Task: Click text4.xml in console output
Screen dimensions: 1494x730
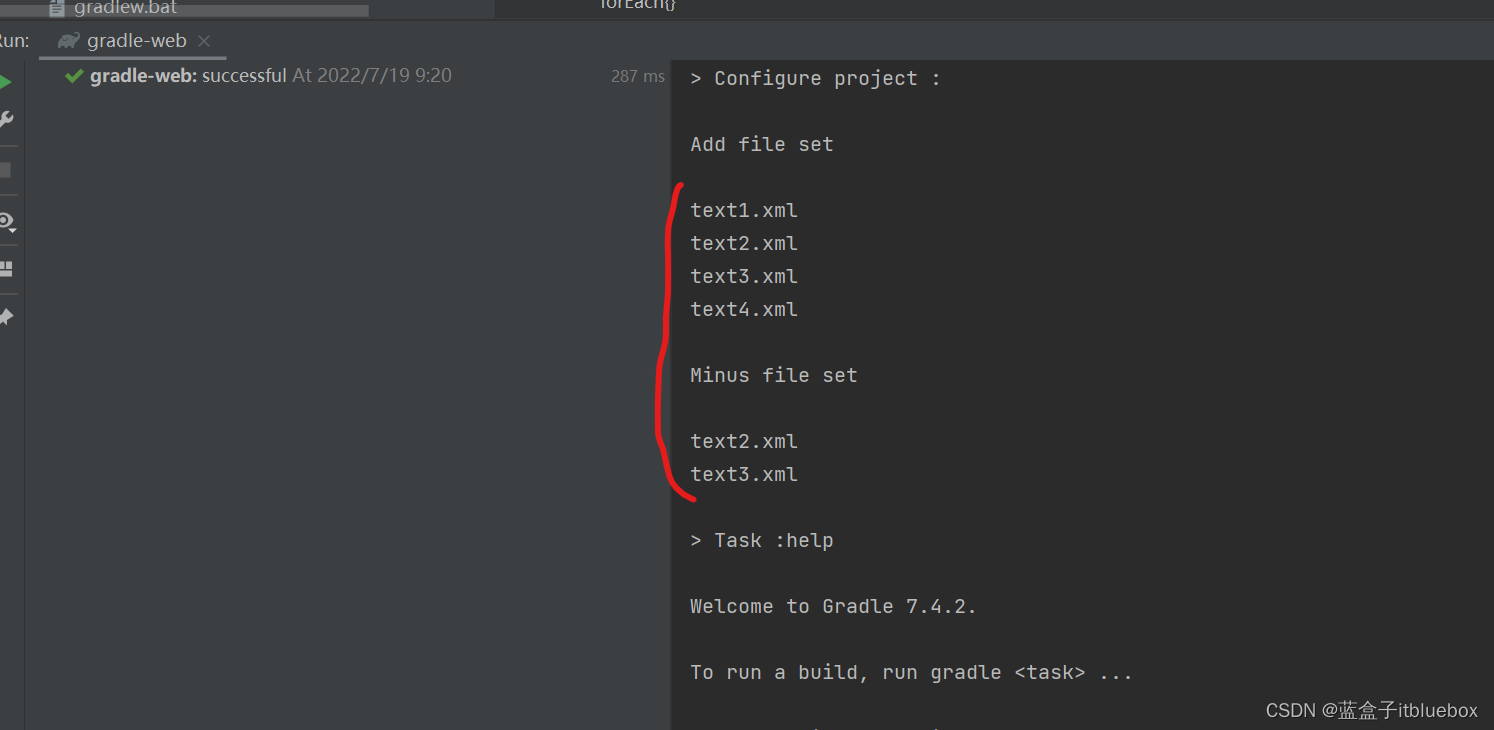Action: tap(744, 309)
